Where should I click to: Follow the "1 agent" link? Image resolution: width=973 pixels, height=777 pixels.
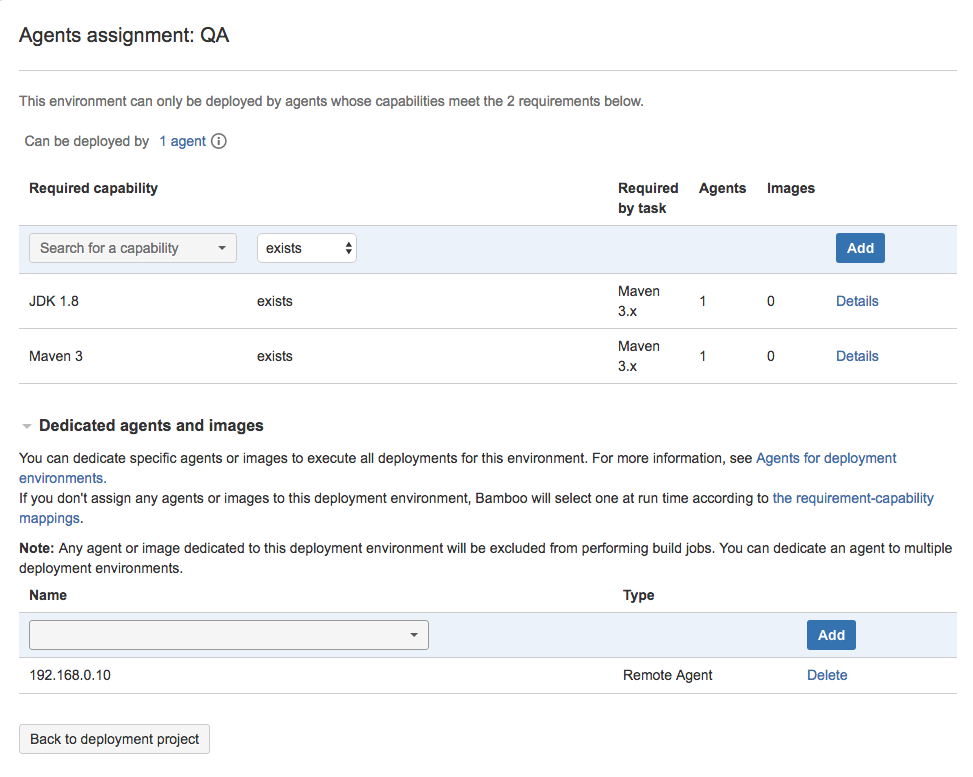tap(181, 141)
